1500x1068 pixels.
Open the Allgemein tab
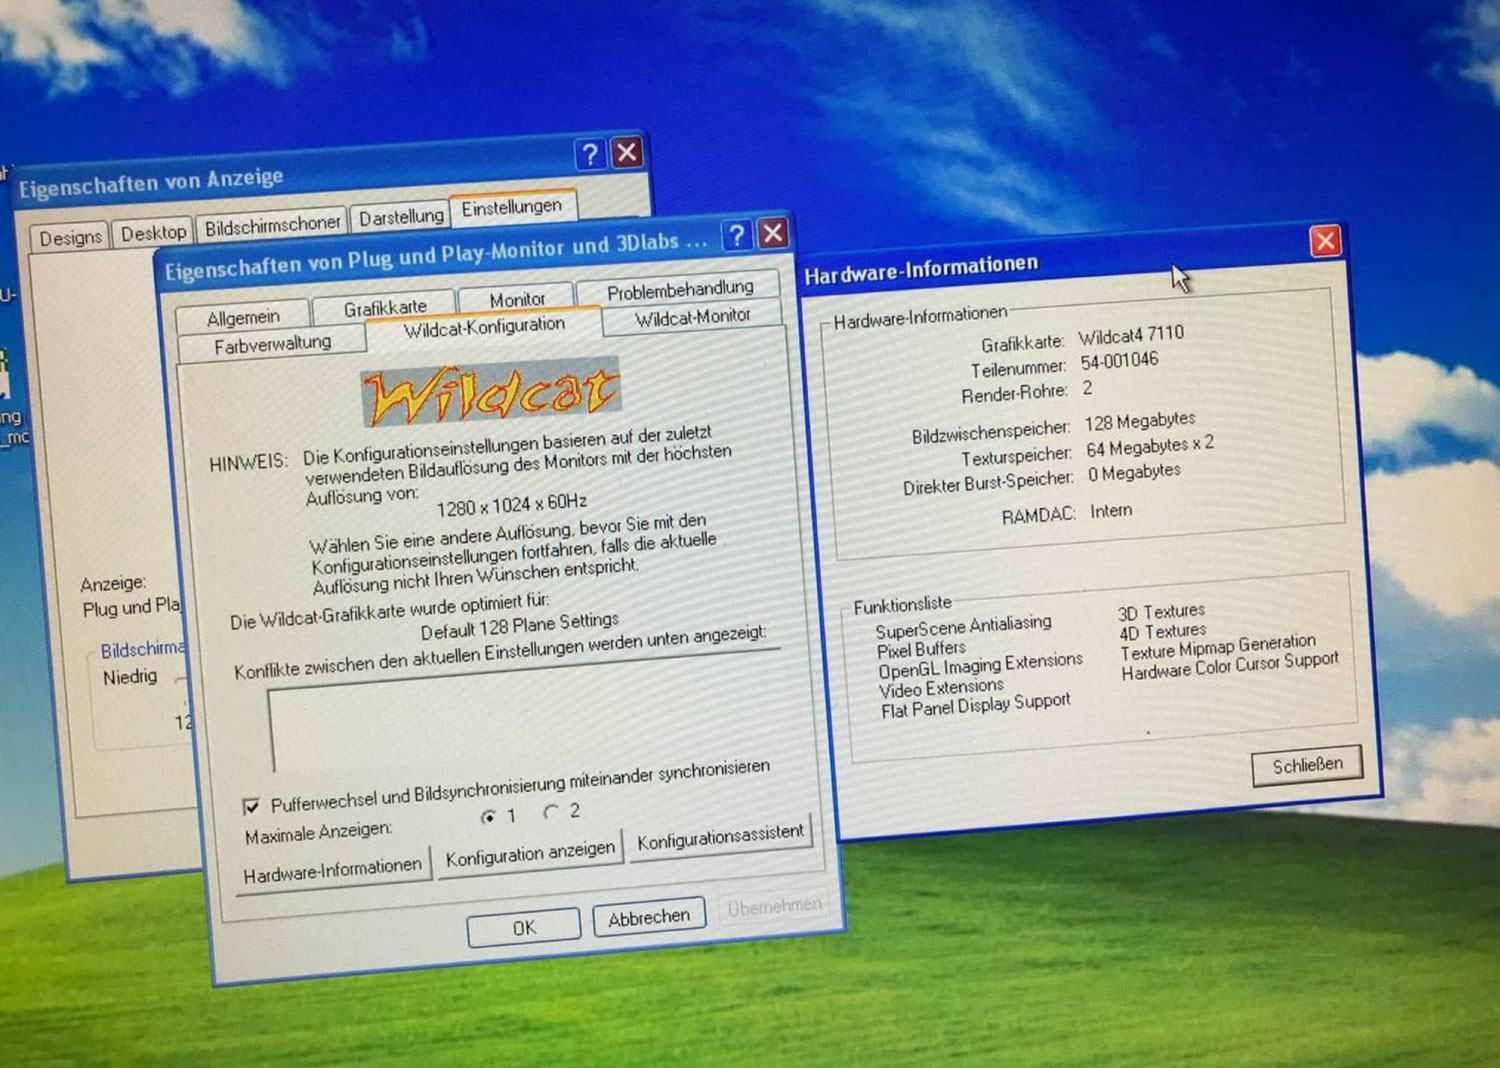(243, 318)
